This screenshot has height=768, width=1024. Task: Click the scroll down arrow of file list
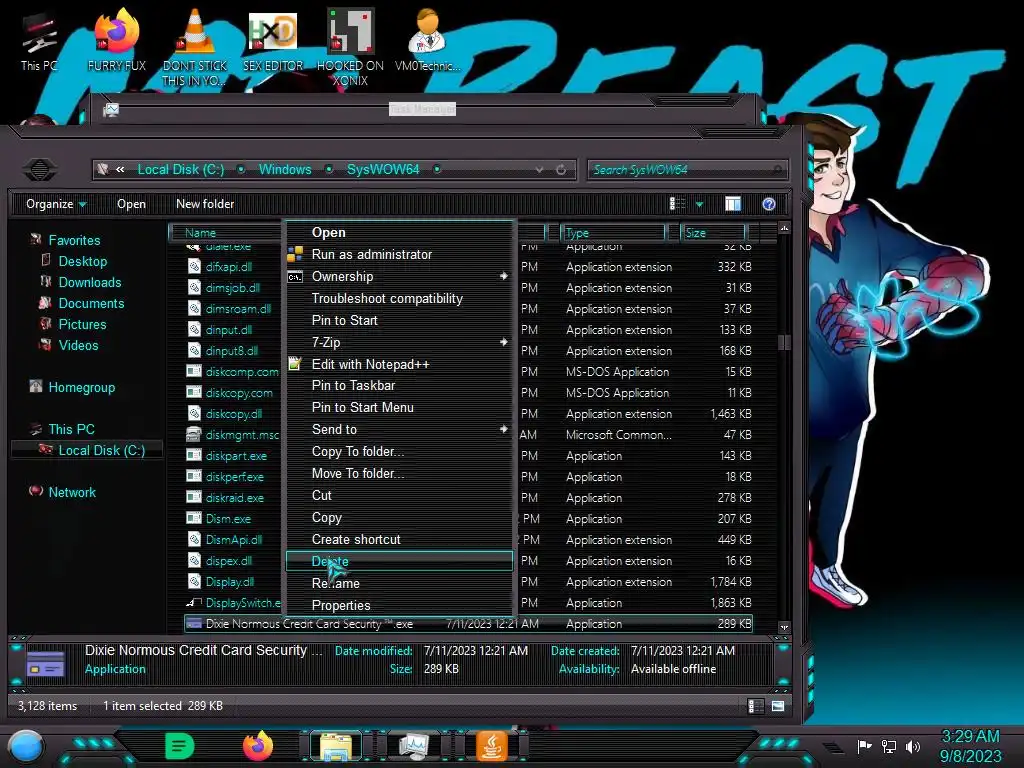pyautogui.click(x=784, y=627)
